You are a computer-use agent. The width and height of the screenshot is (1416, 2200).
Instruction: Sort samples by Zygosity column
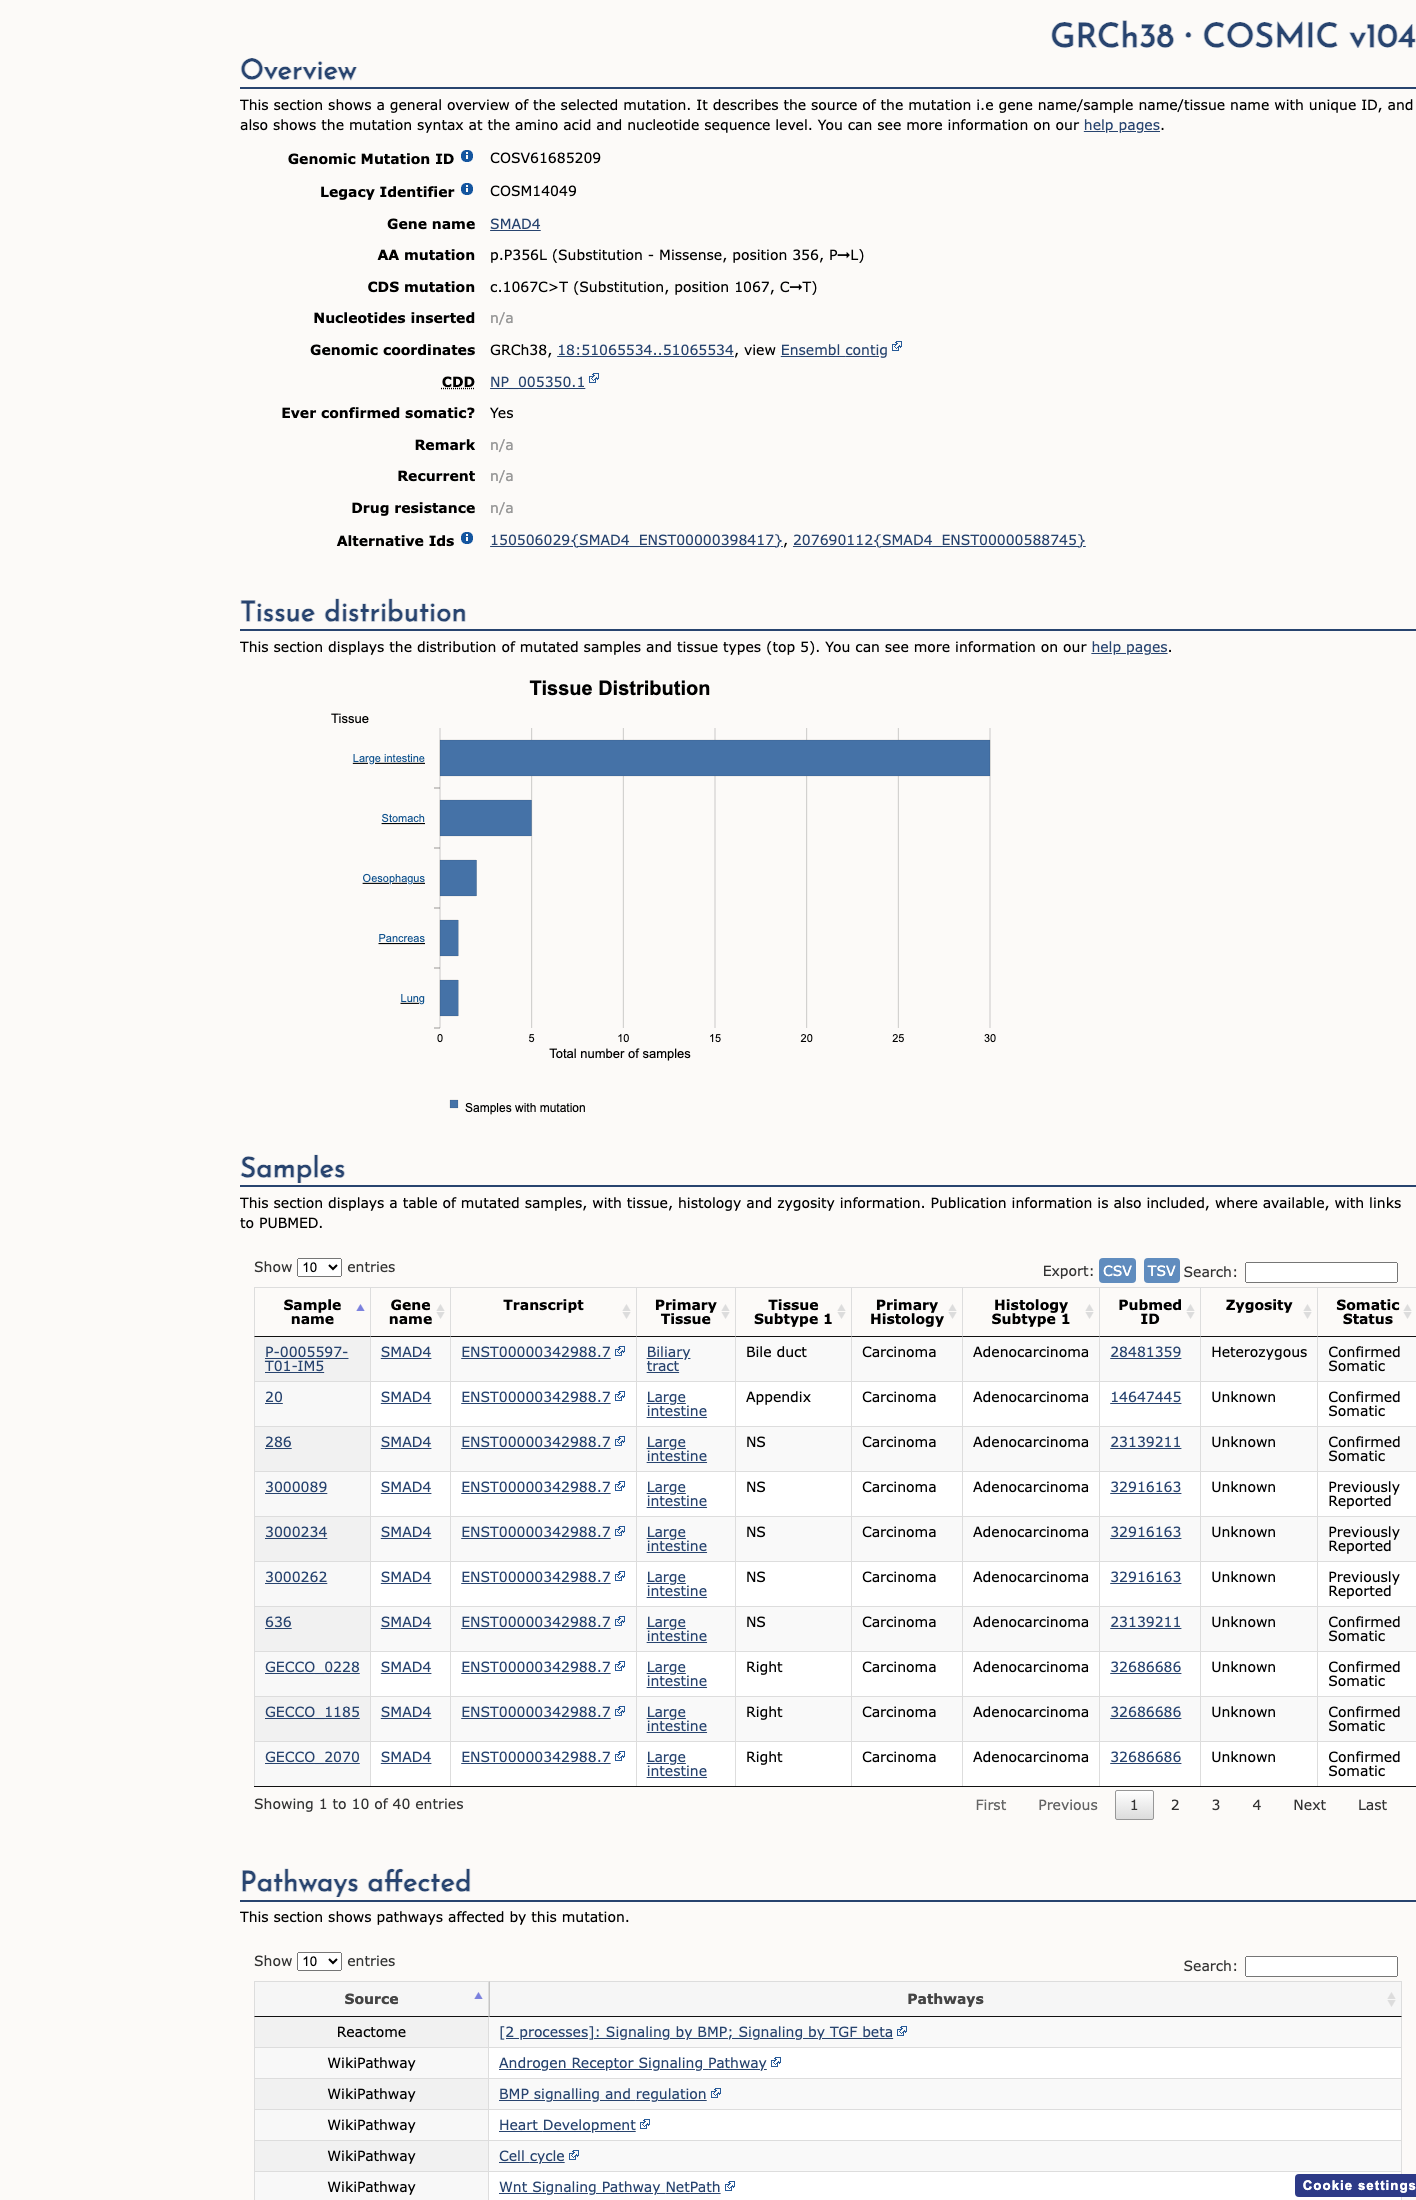pos(1259,1312)
